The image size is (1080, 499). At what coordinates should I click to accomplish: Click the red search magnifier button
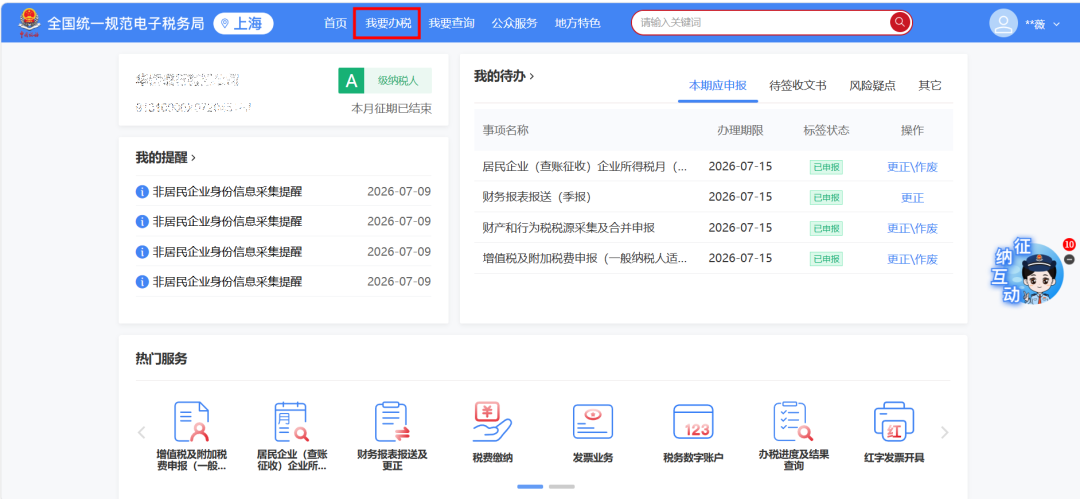click(900, 23)
